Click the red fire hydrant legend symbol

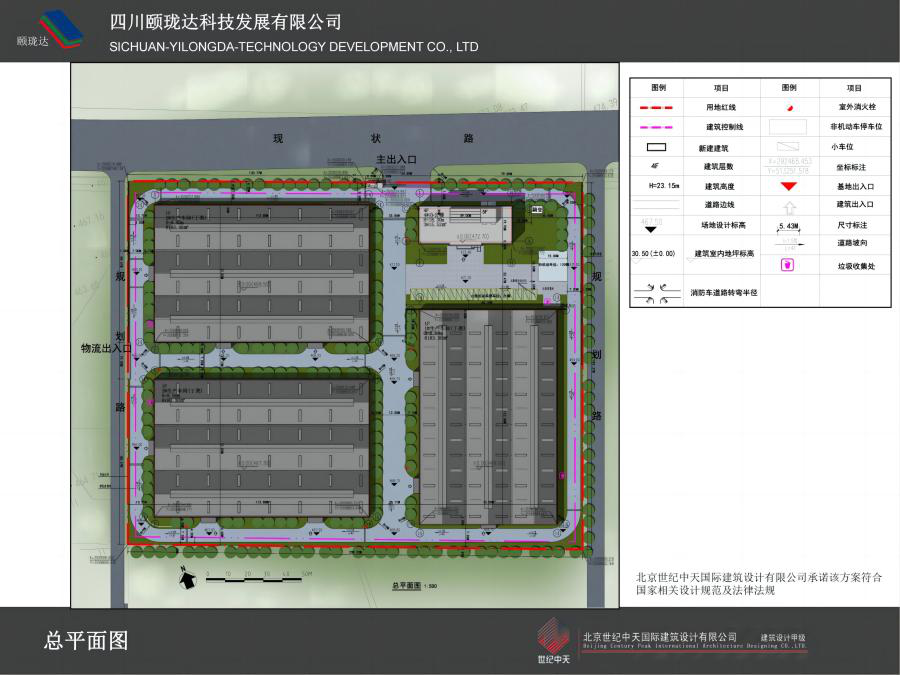point(789,107)
